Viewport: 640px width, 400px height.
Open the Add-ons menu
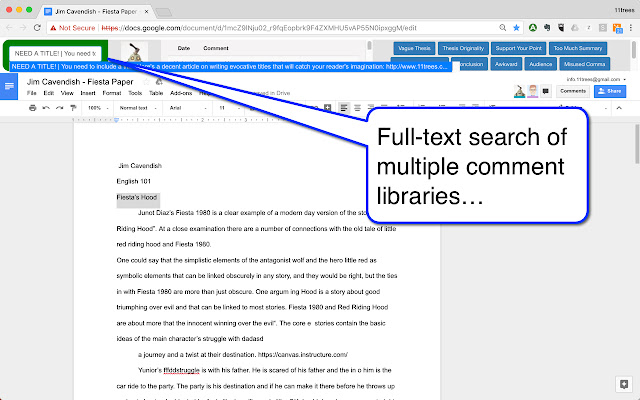[x=178, y=92]
